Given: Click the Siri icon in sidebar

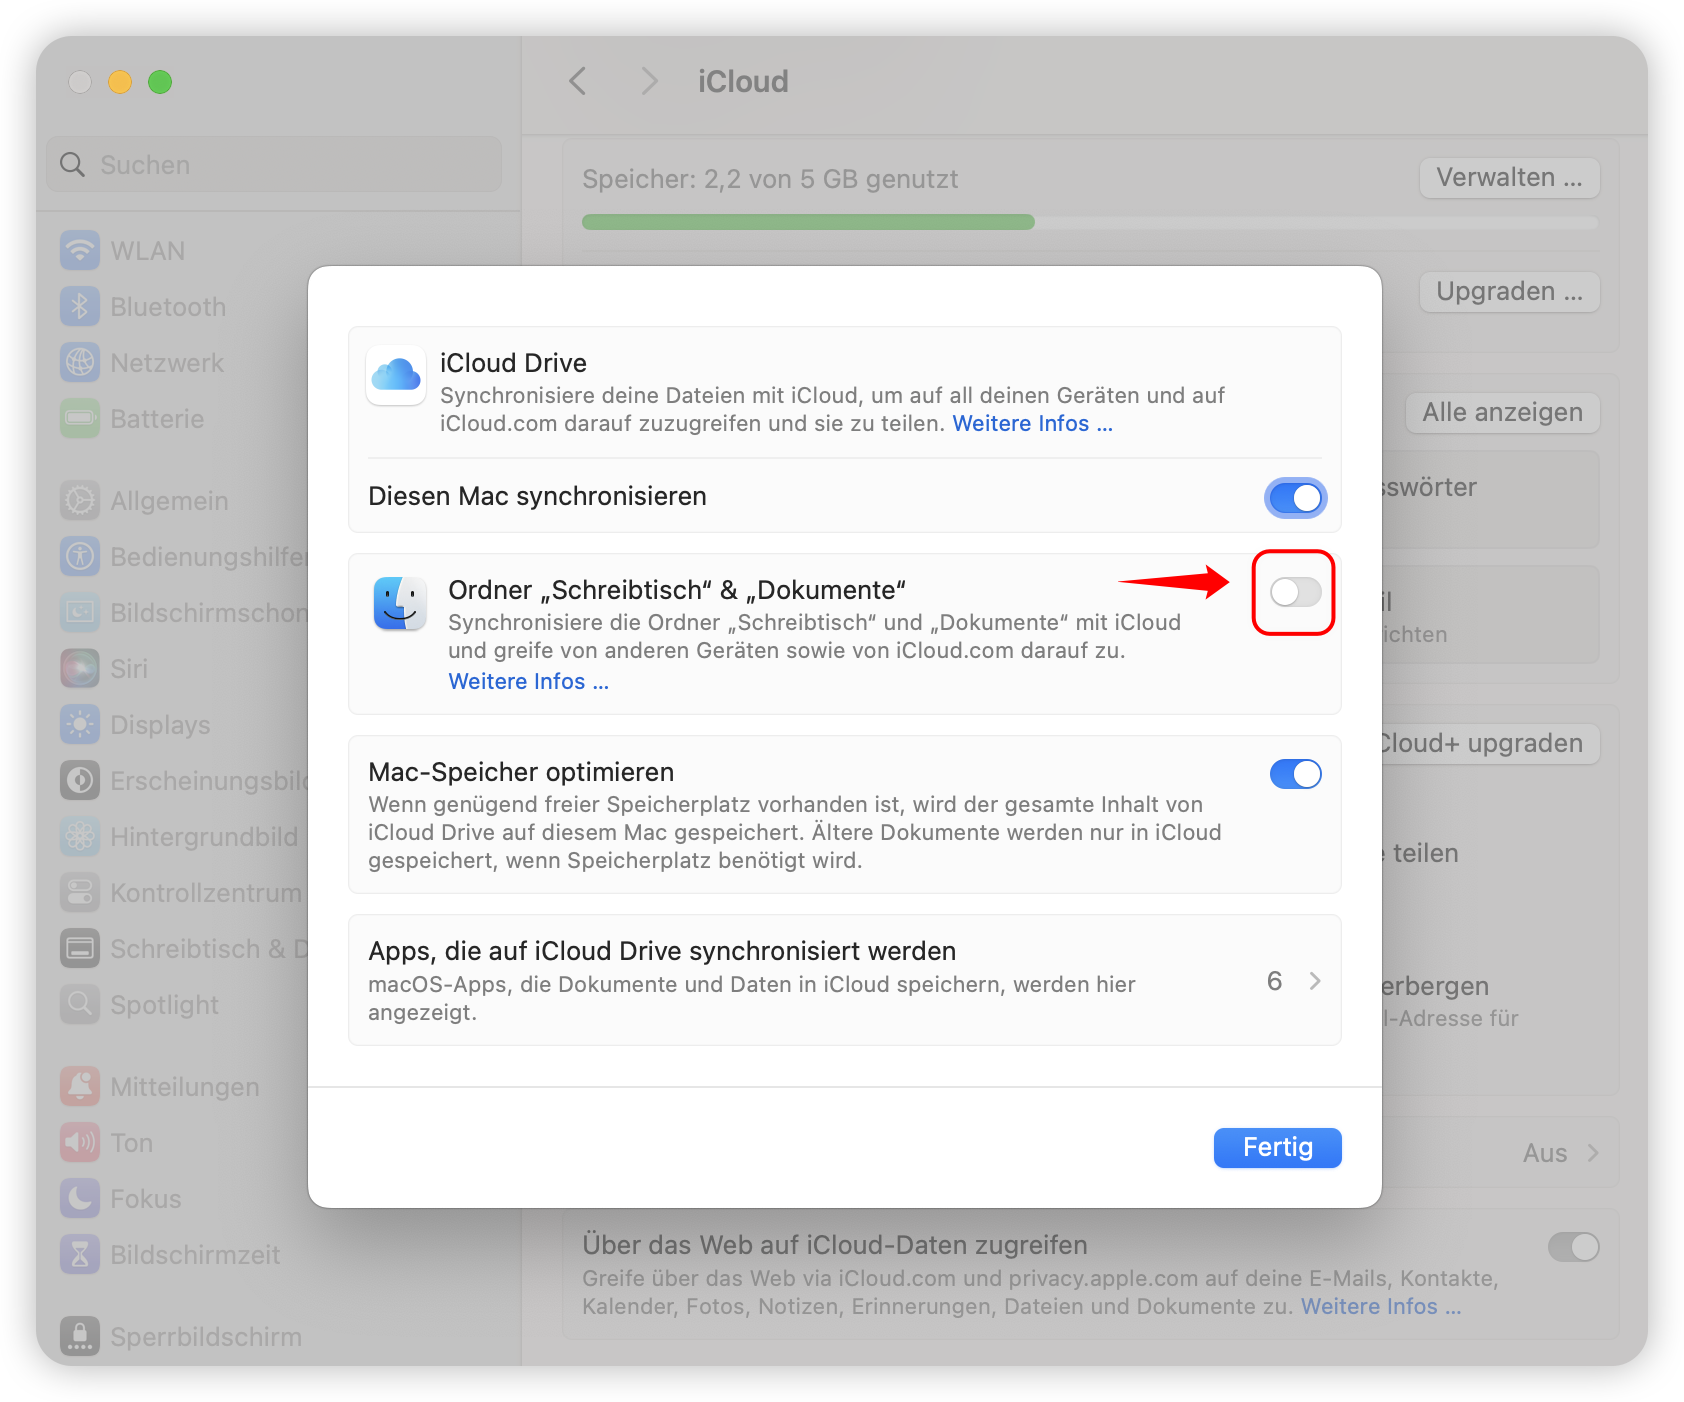Looking at the screenshot, I should pyautogui.click(x=80, y=668).
